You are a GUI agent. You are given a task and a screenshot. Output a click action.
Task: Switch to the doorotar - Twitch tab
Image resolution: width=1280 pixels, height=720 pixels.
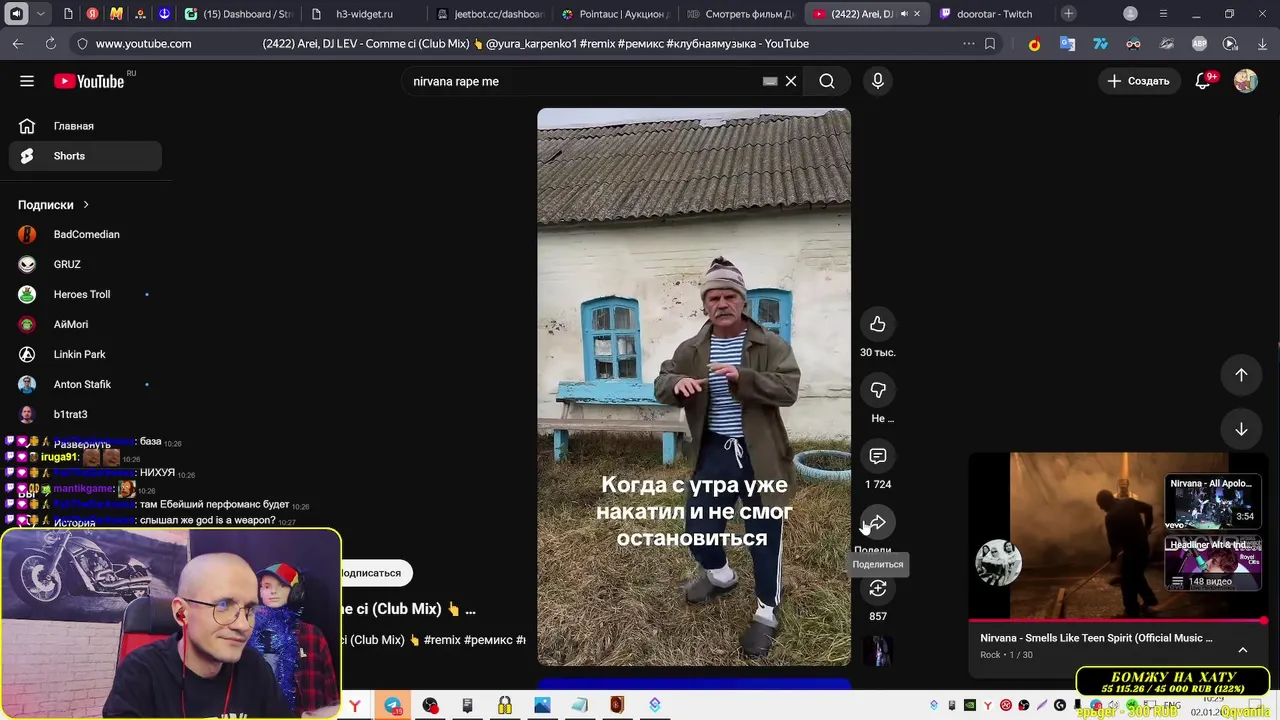pyautogui.click(x=993, y=14)
